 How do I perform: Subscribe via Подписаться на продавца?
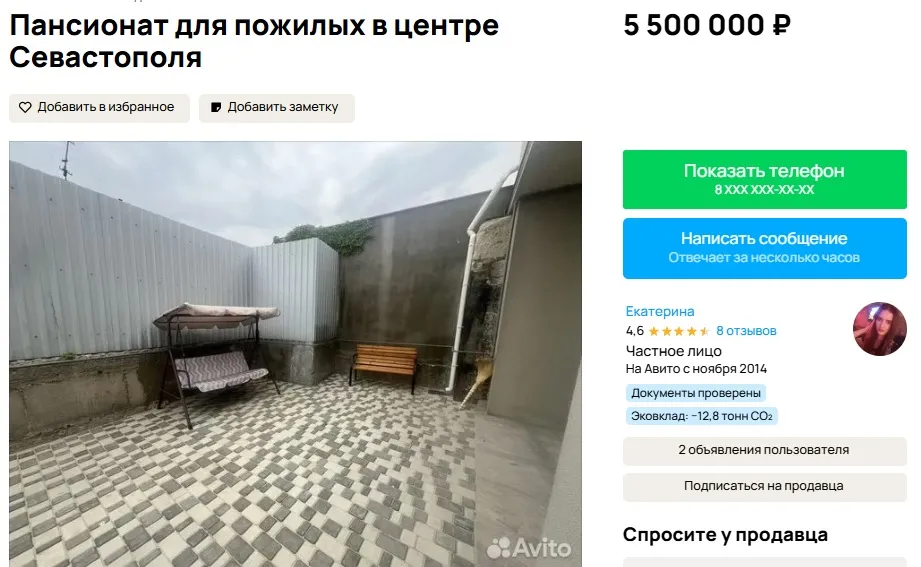point(765,487)
